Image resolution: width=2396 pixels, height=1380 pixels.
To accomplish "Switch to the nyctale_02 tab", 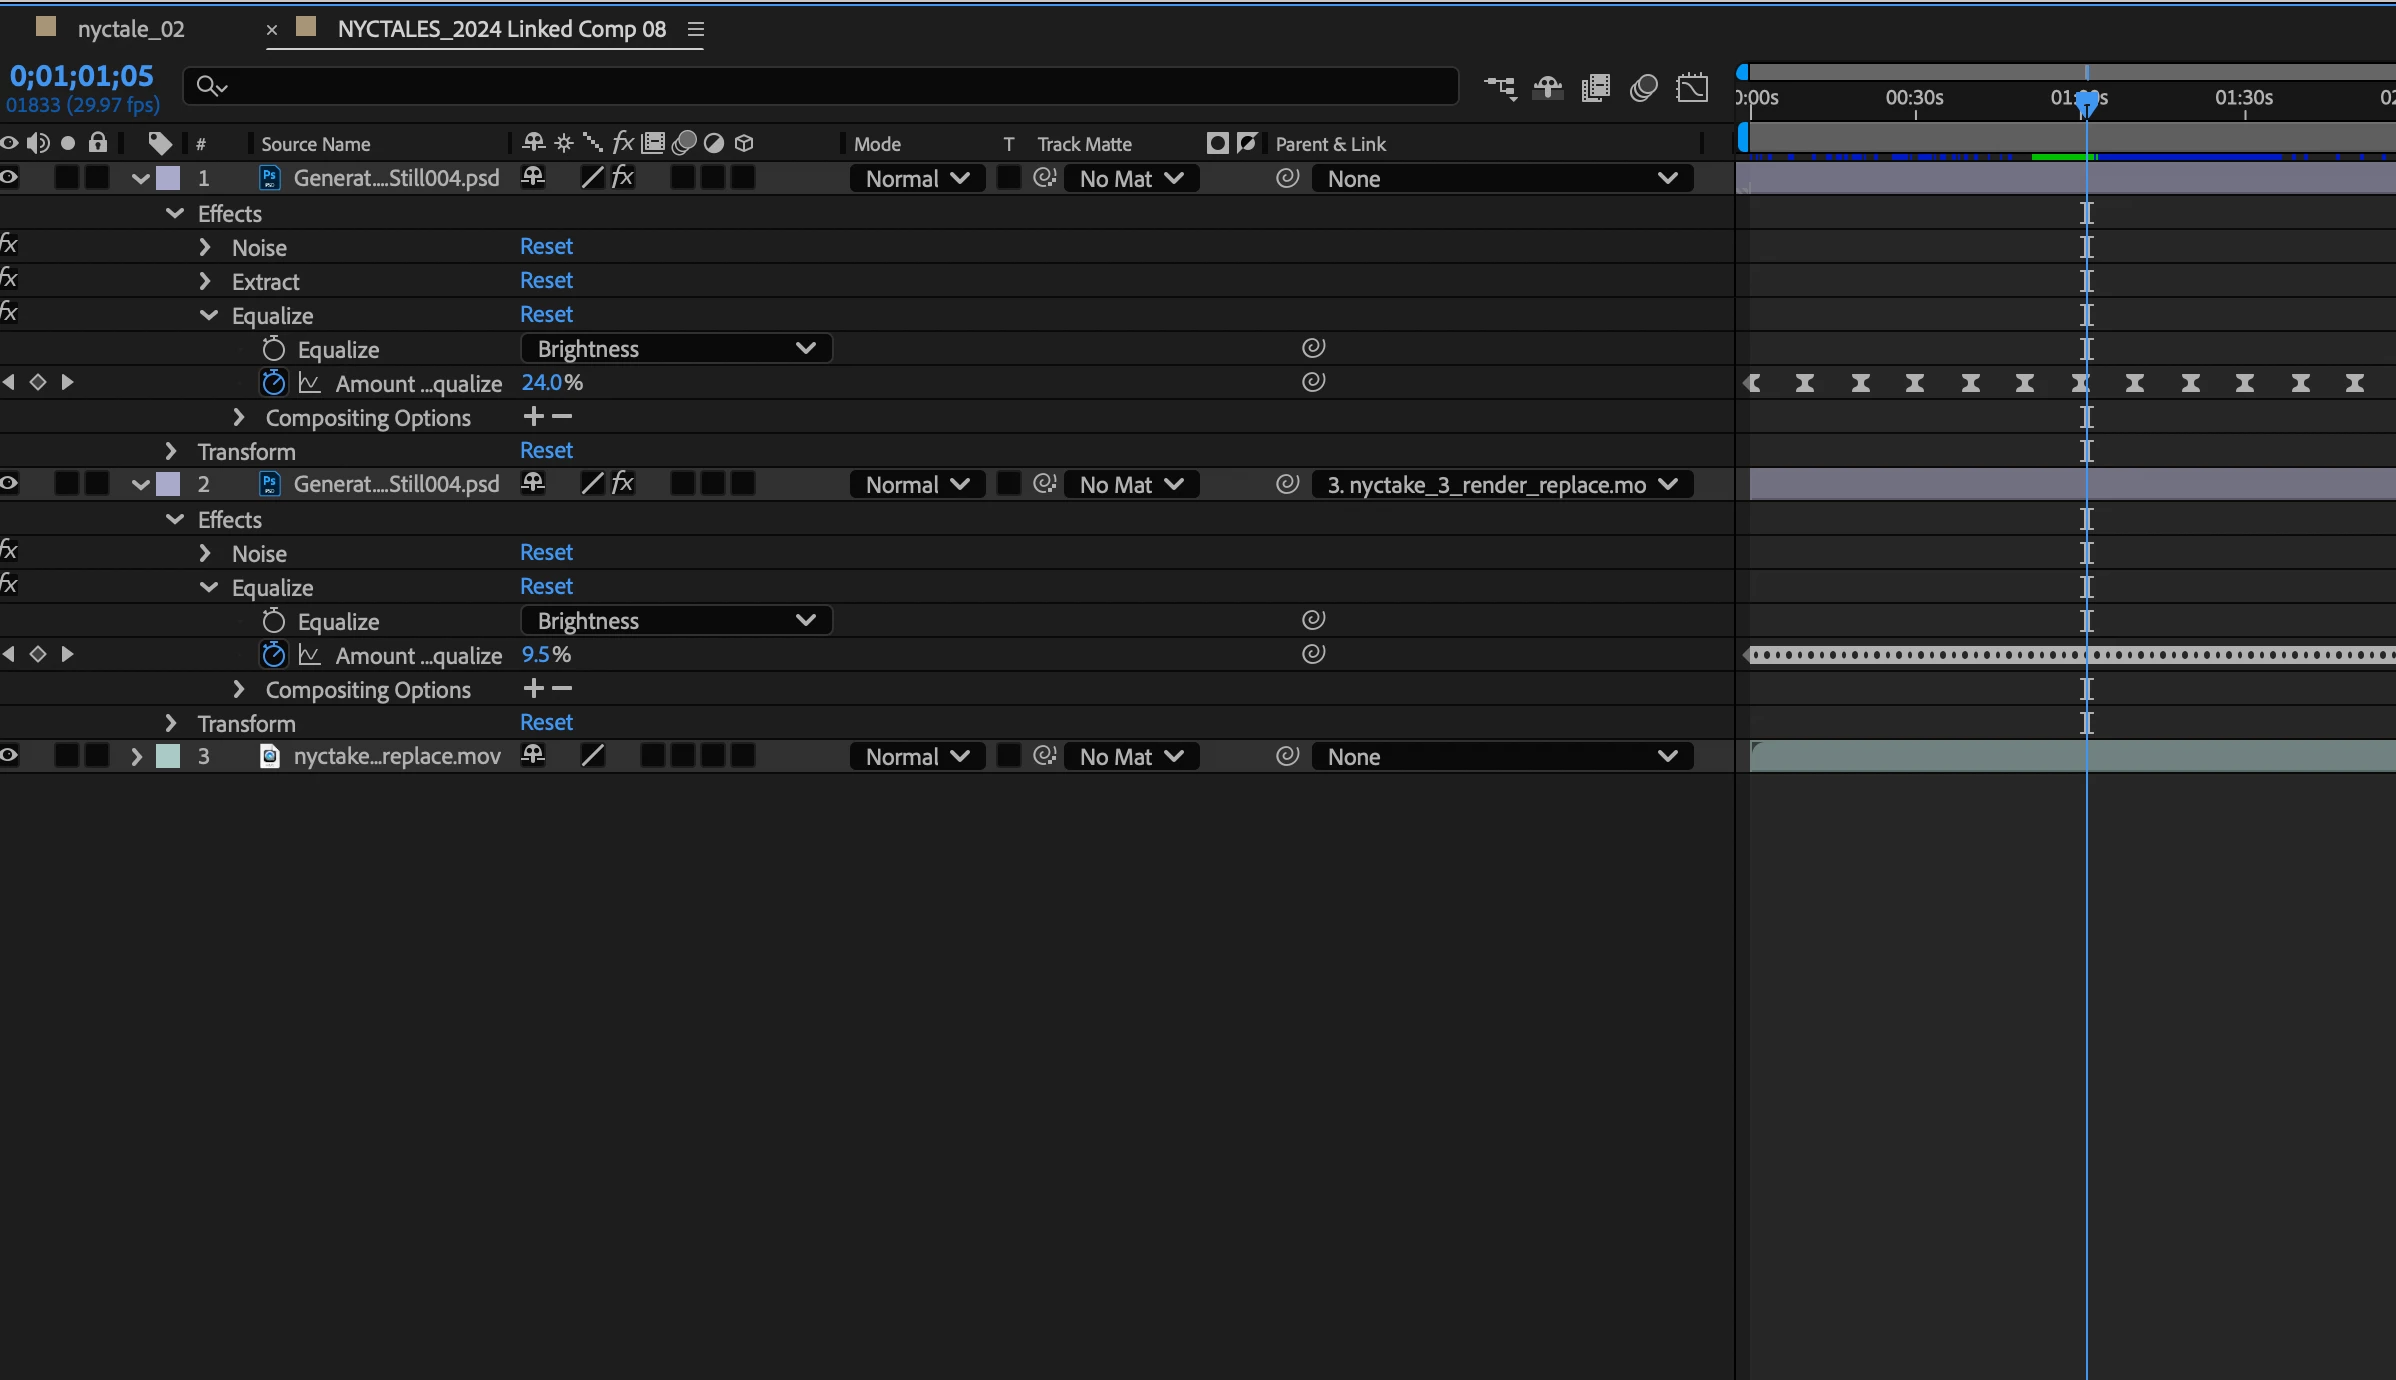I will pyautogui.click(x=130, y=29).
